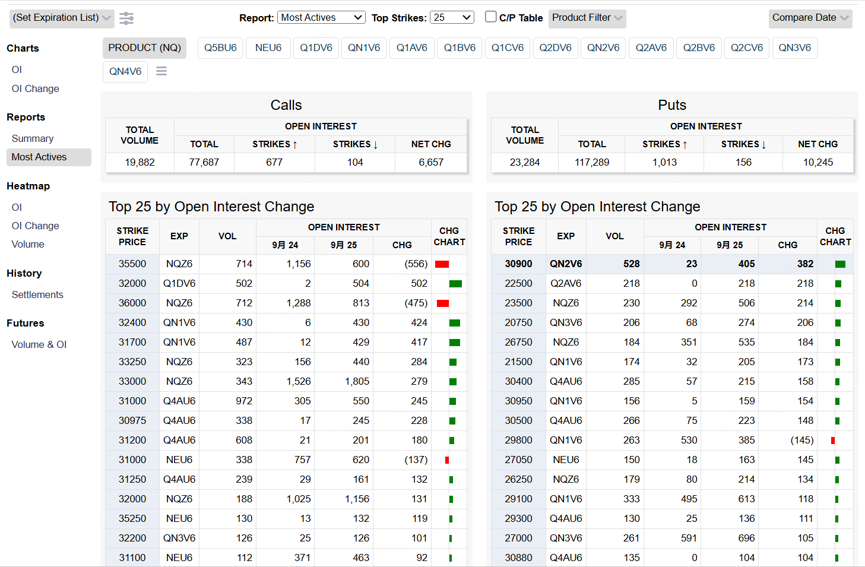Expand the Product Filter dropdown

pyautogui.click(x=587, y=18)
